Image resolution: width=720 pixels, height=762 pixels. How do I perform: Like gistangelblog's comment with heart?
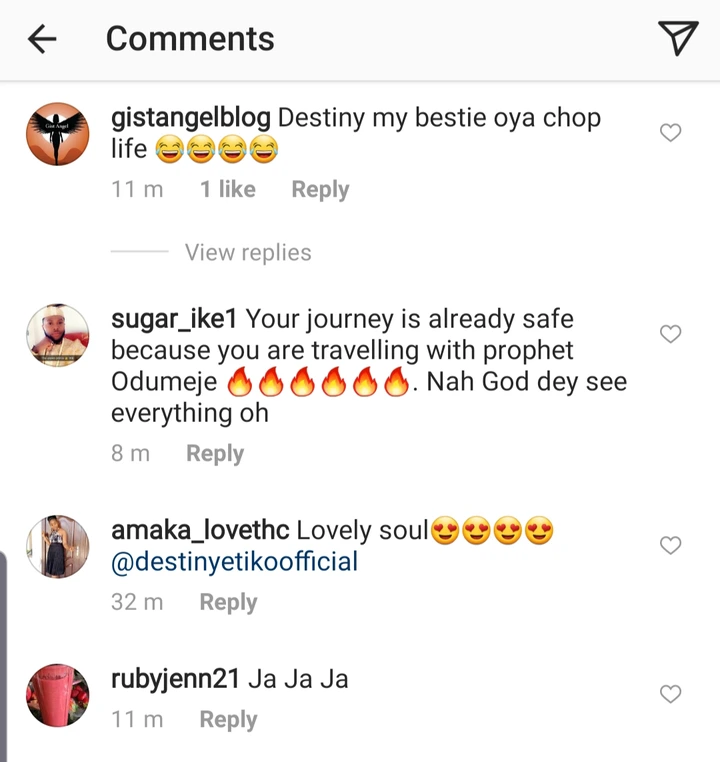click(x=671, y=132)
